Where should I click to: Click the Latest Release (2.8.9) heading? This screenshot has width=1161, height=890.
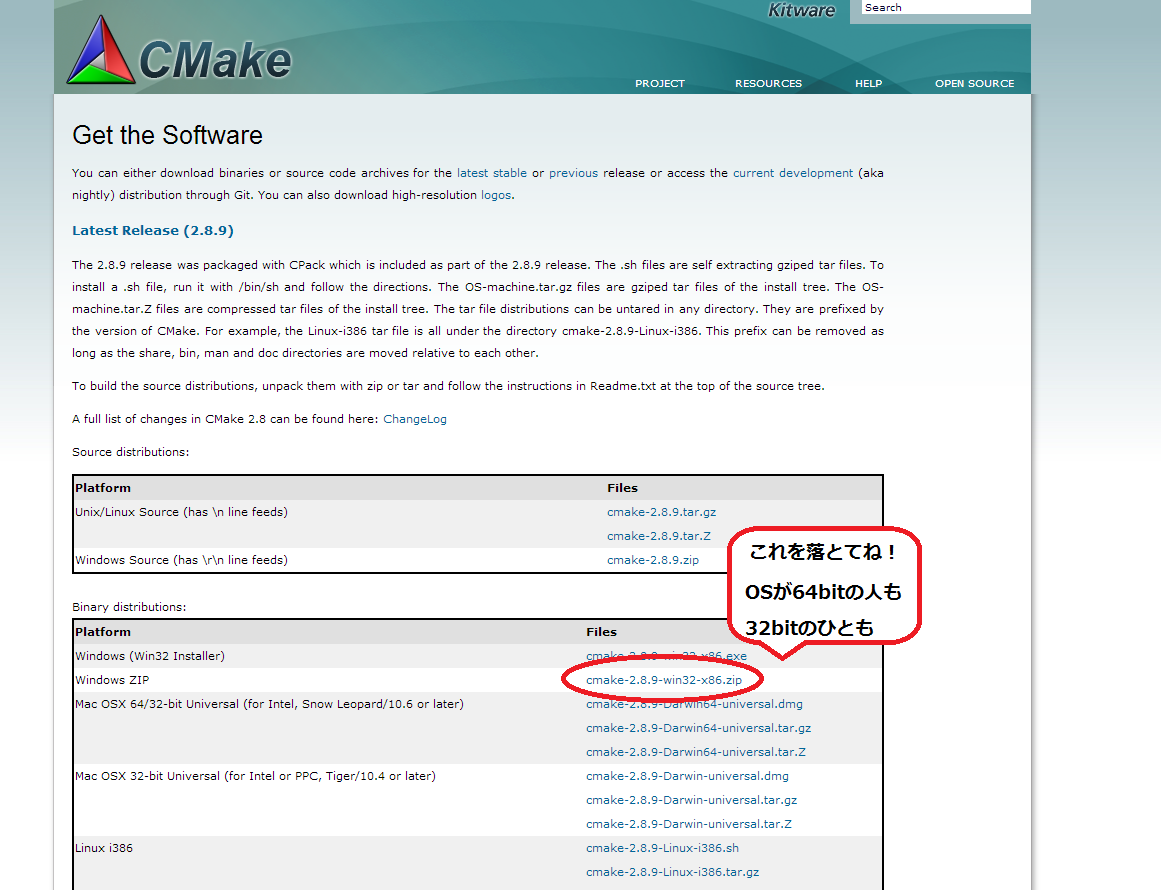[153, 231]
